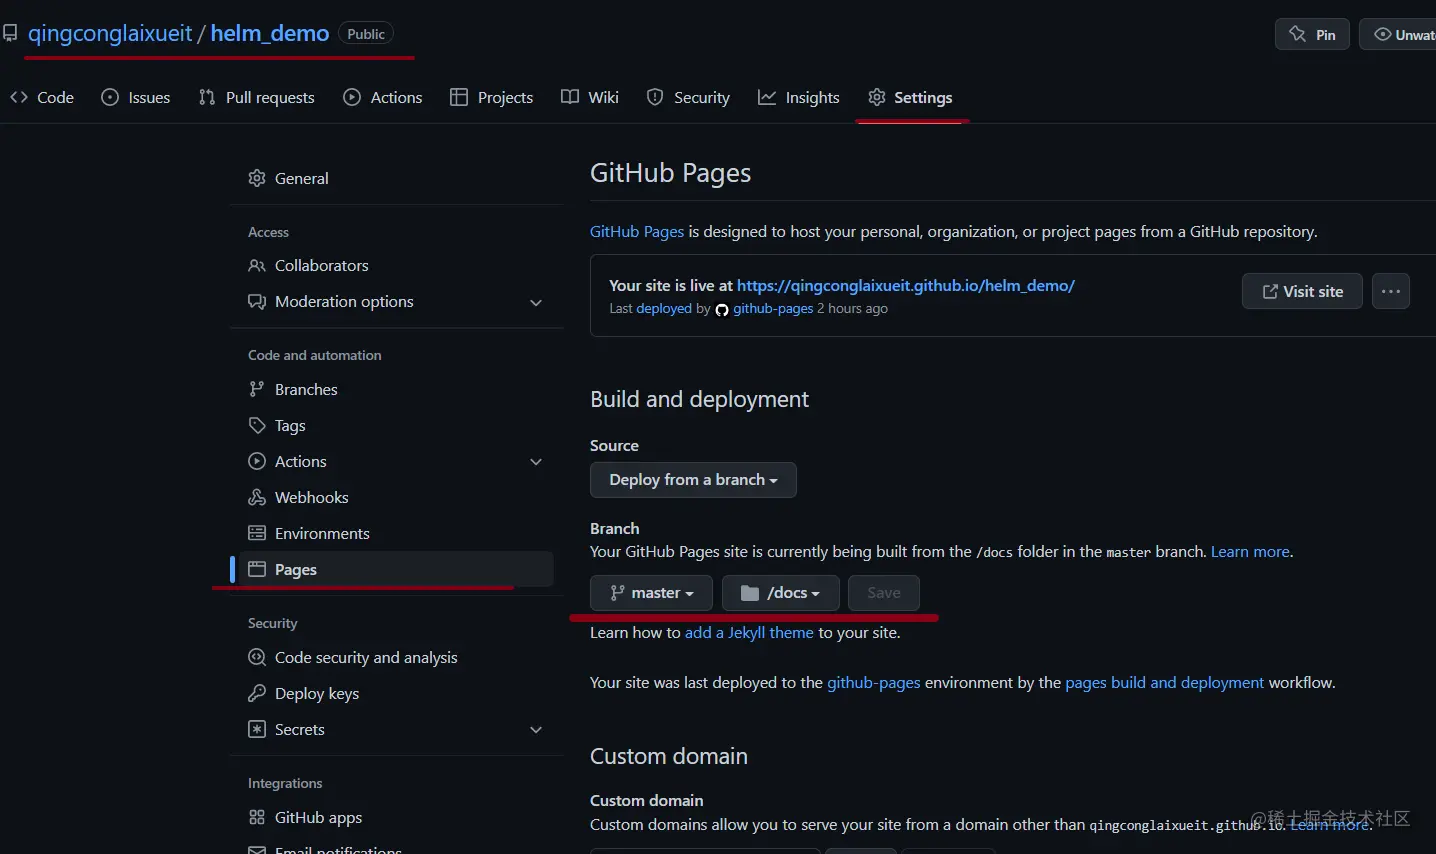Click the disabled Save button
This screenshot has height=854, width=1436.
(884, 593)
